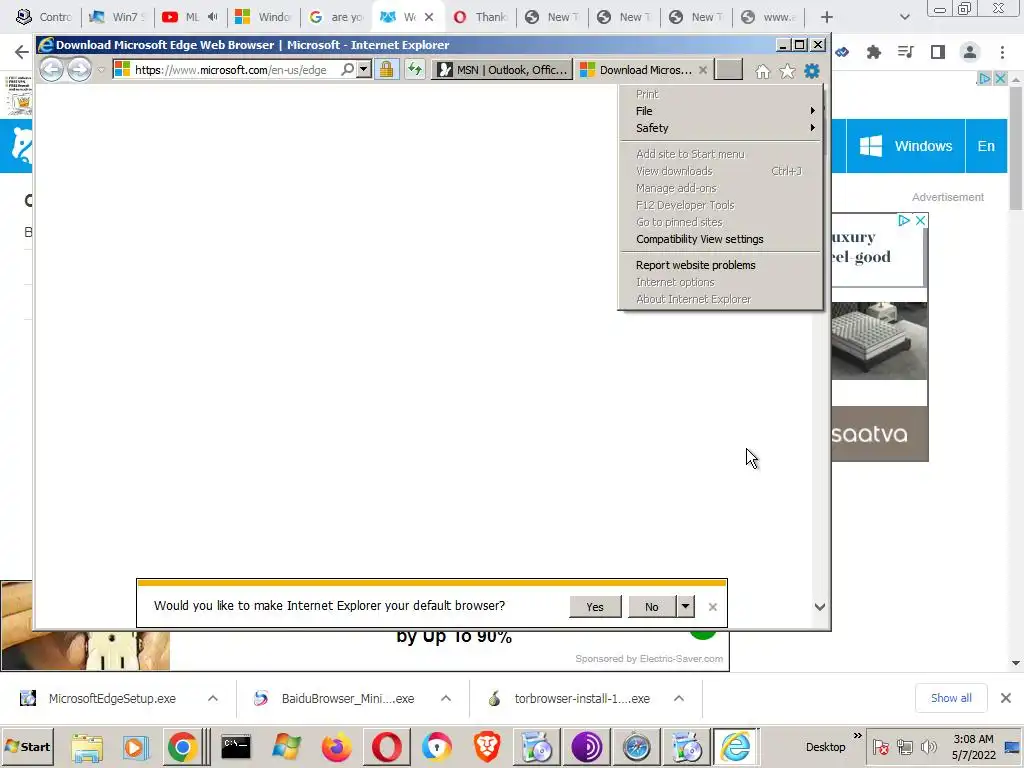Open a new Chrome tab plus button
Viewport: 1024px width, 768px height.
[827, 17]
